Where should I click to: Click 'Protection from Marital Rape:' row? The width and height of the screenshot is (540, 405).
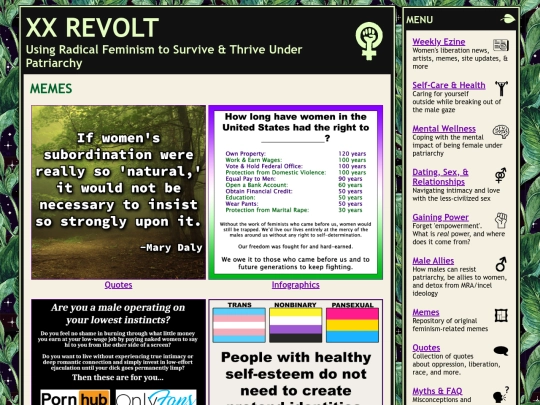(x=295, y=210)
